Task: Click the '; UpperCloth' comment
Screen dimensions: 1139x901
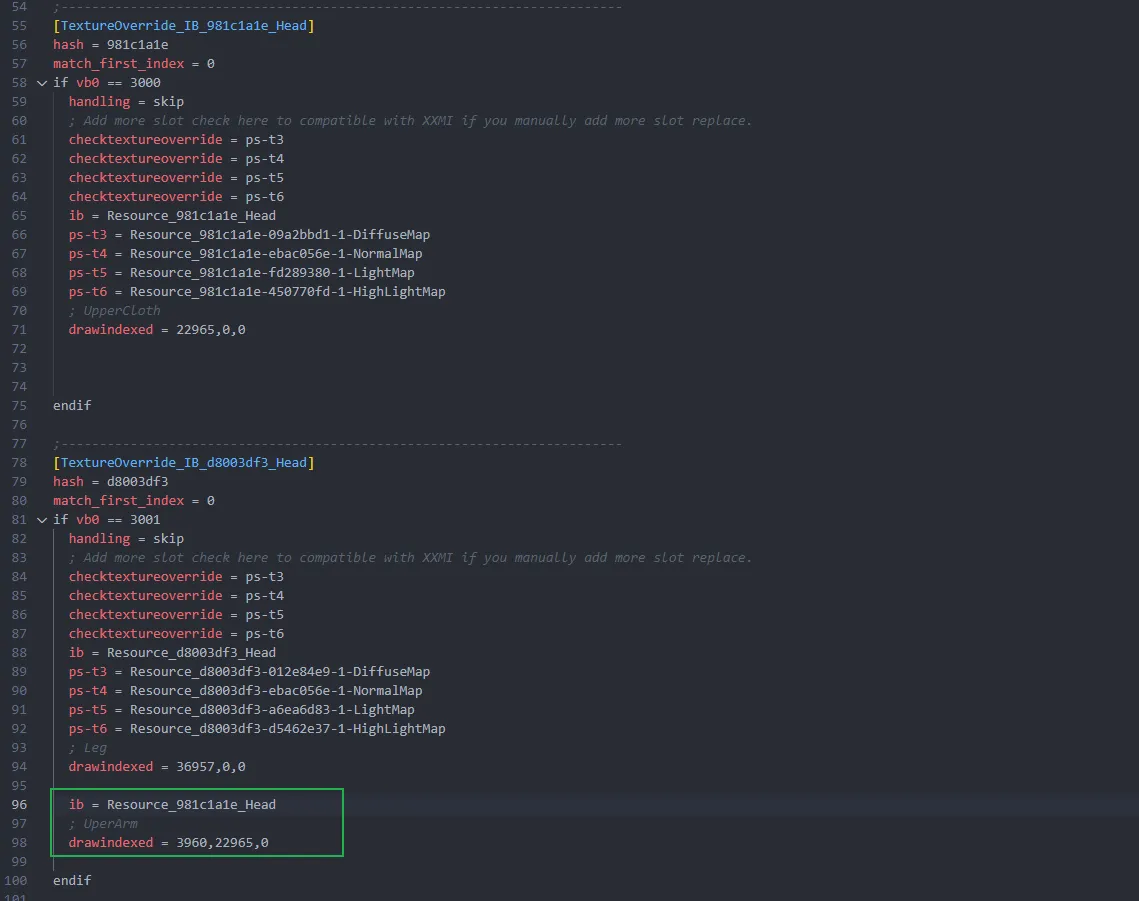Action: 115,311
